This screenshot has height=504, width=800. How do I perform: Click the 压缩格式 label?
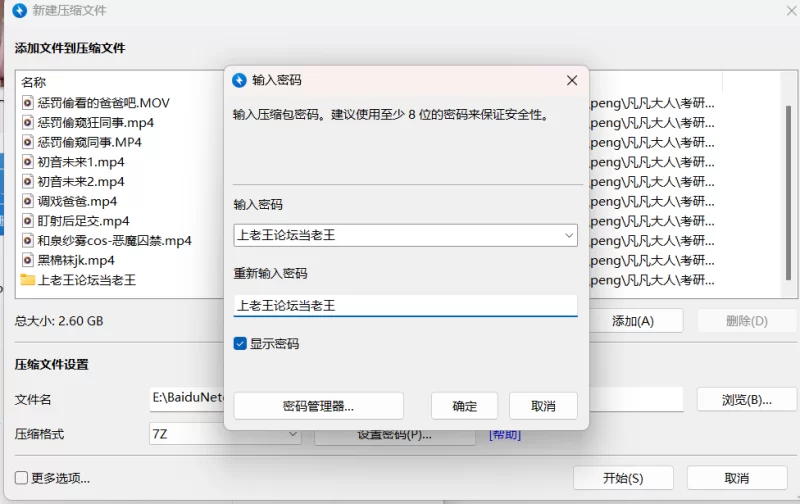coord(39,434)
